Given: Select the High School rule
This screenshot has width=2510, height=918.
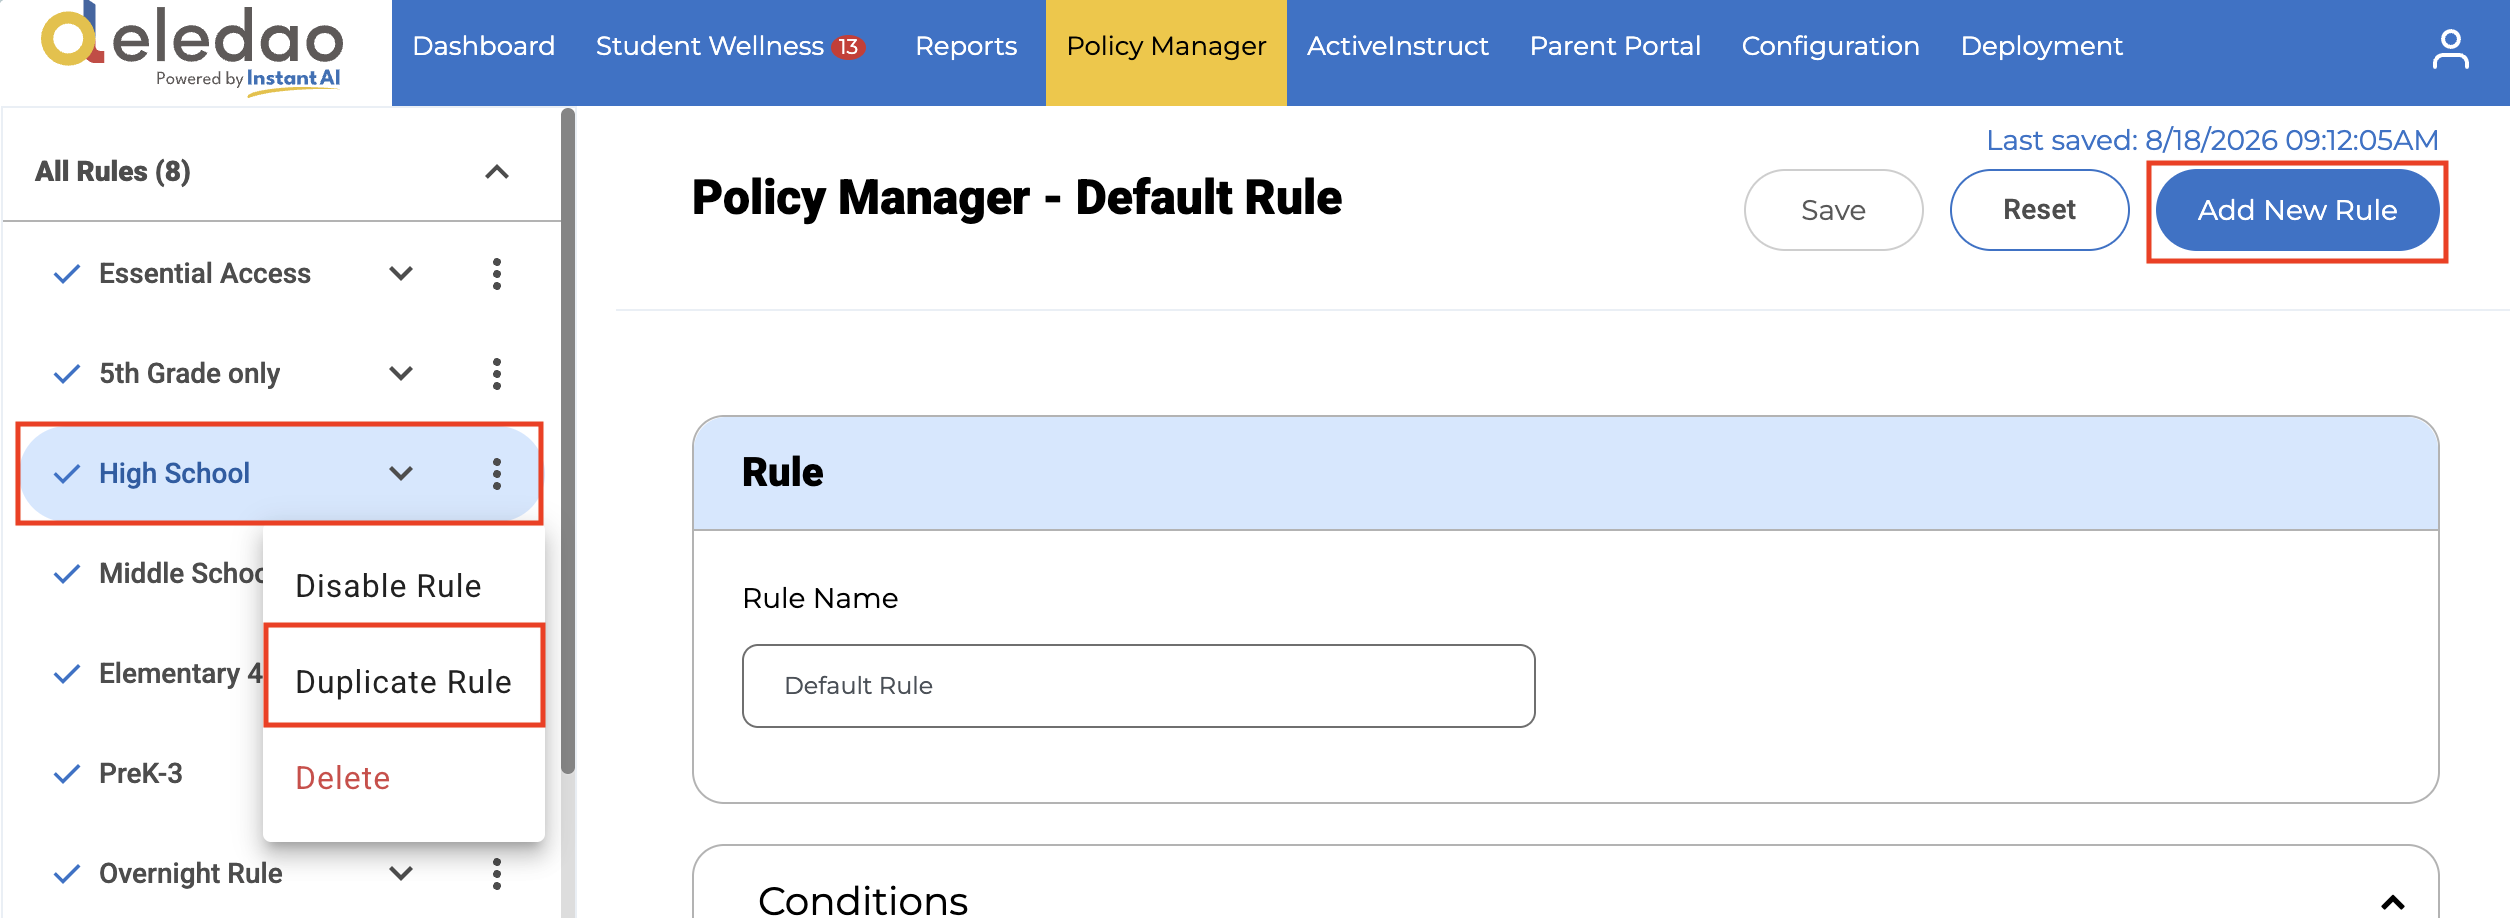Looking at the screenshot, I should (x=174, y=473).
